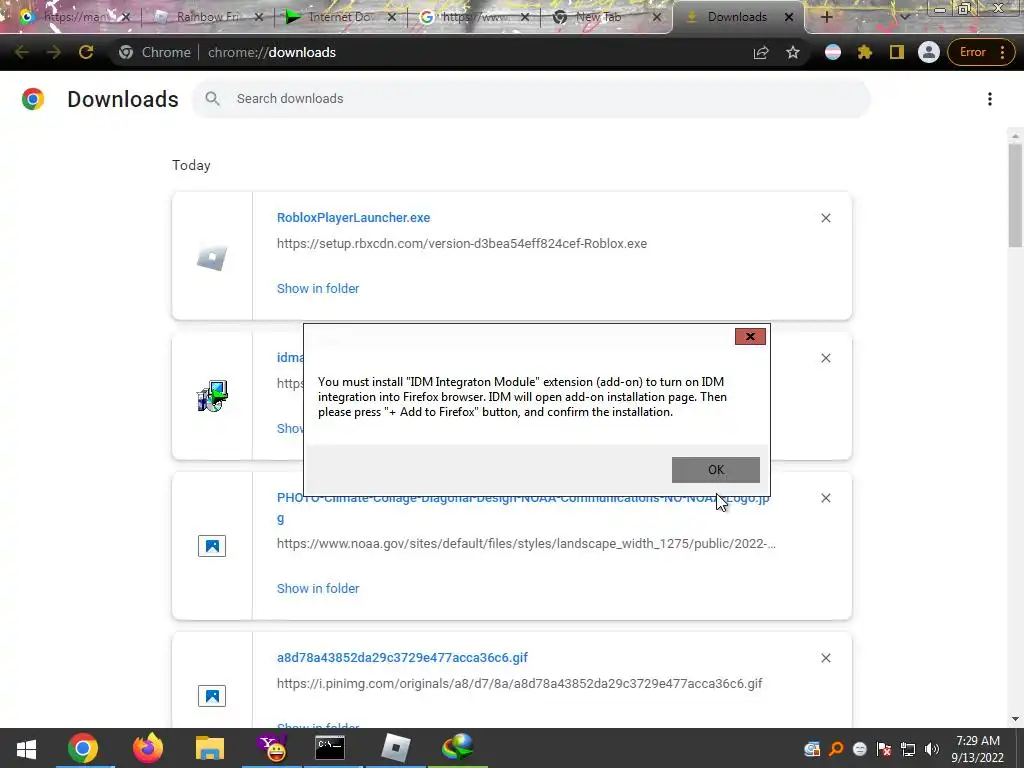
Task: Go back using the browser back arrow
Action: (22, 52)
